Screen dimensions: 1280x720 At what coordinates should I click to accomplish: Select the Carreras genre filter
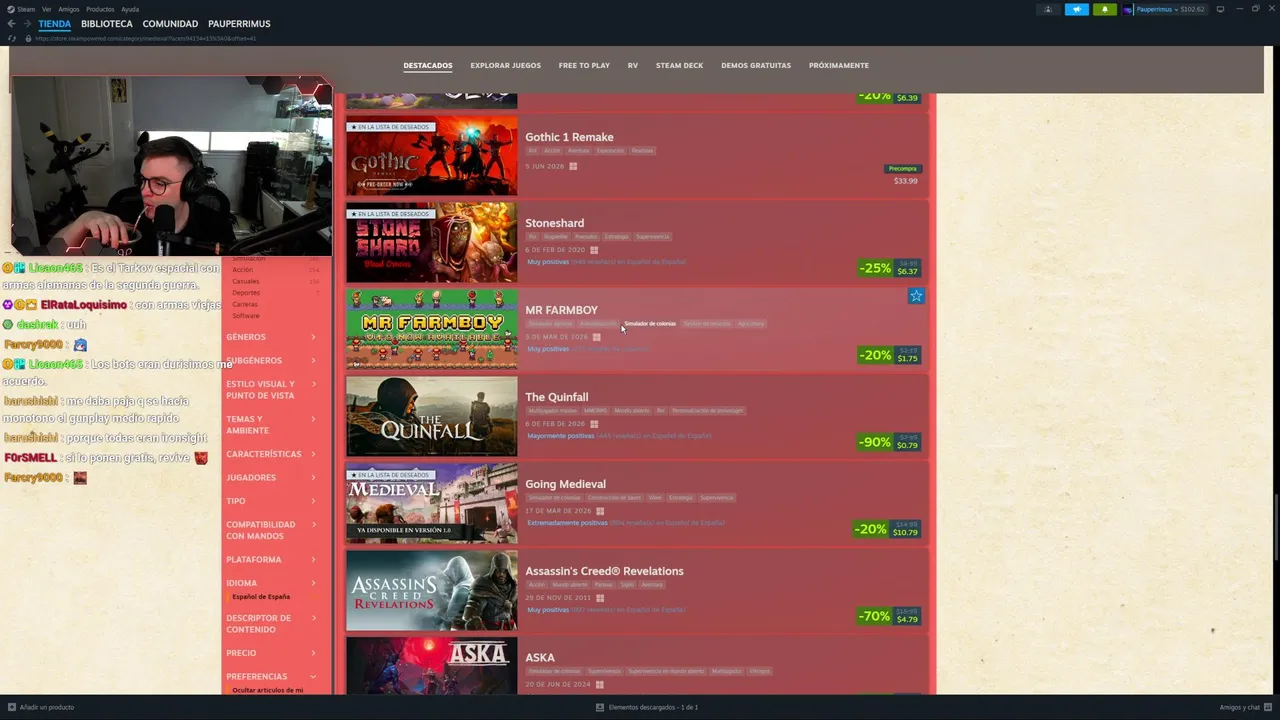(x=245, y=304)
